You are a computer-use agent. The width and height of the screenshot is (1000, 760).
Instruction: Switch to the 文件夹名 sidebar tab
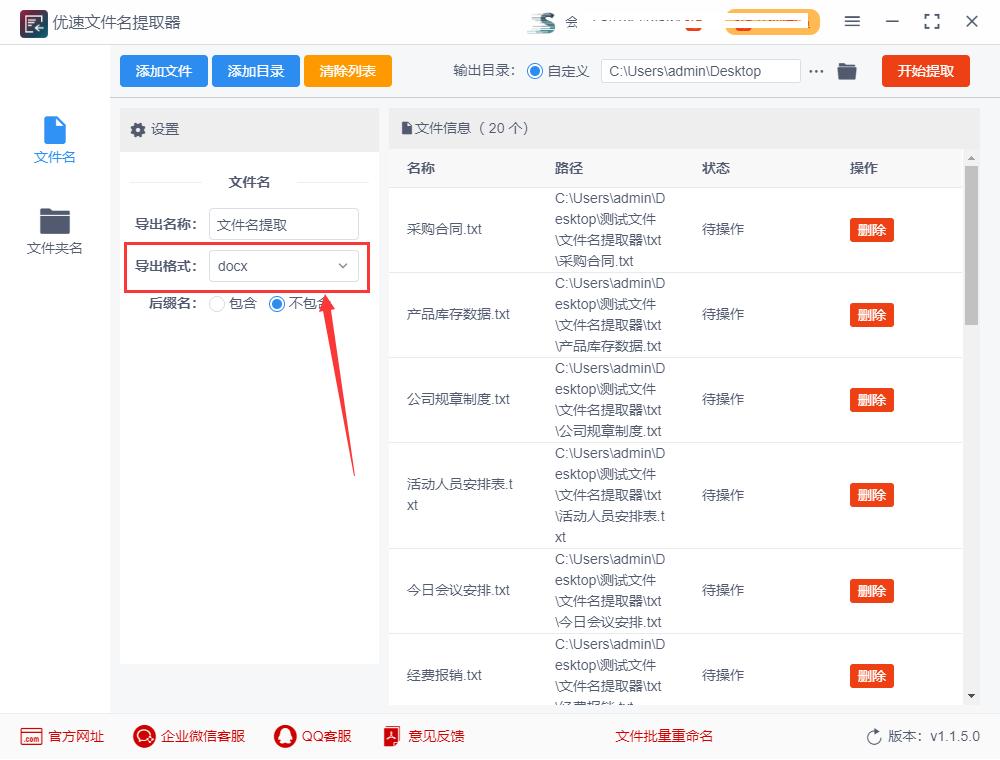click(54, 232)
